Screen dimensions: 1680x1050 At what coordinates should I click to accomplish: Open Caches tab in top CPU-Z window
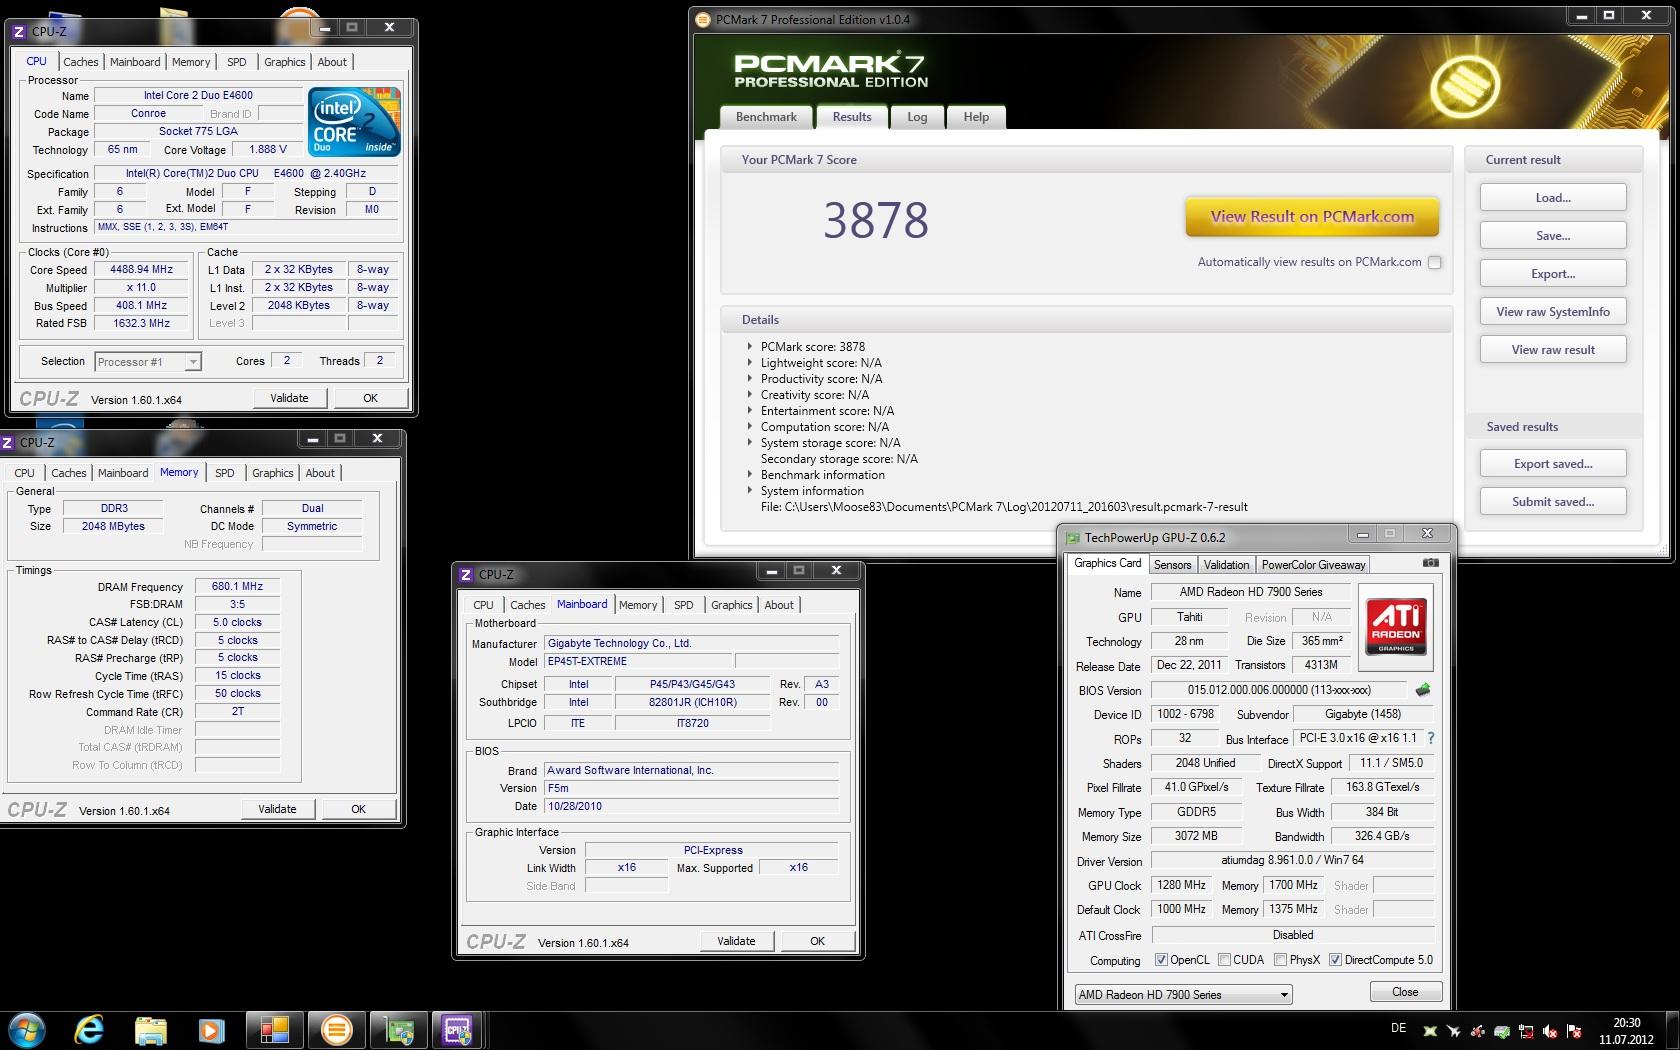click(81, 62)
